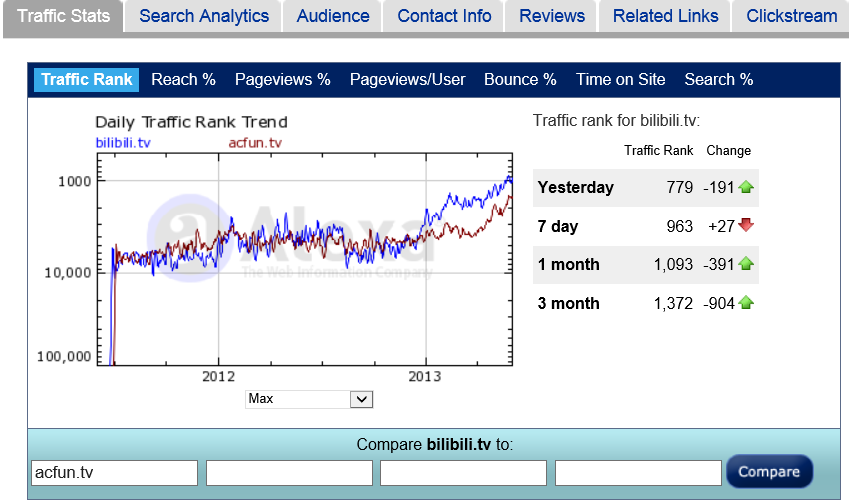
Task: Click the bilibili.tv chart legend label
Action: (x=123, y=143)
